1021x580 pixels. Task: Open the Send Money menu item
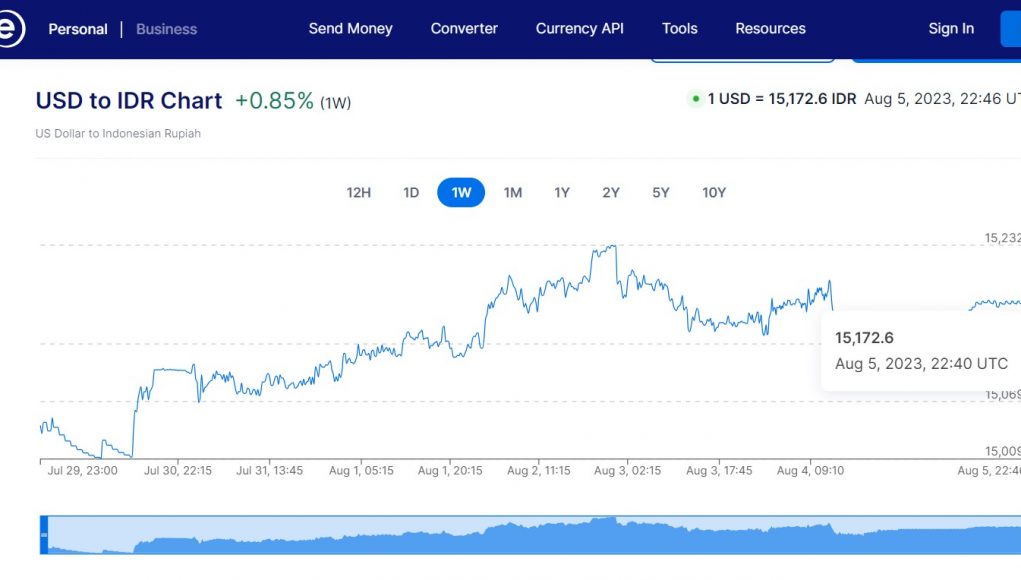[350, 28]
